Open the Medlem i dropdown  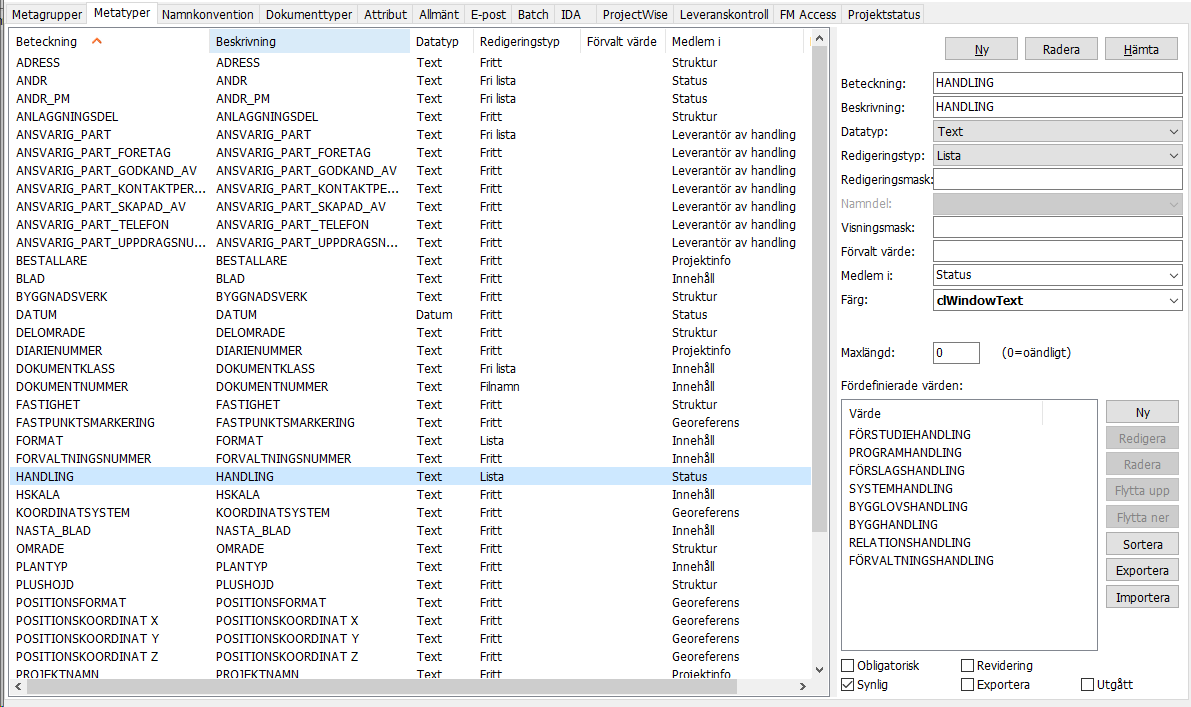(1057, 275)
